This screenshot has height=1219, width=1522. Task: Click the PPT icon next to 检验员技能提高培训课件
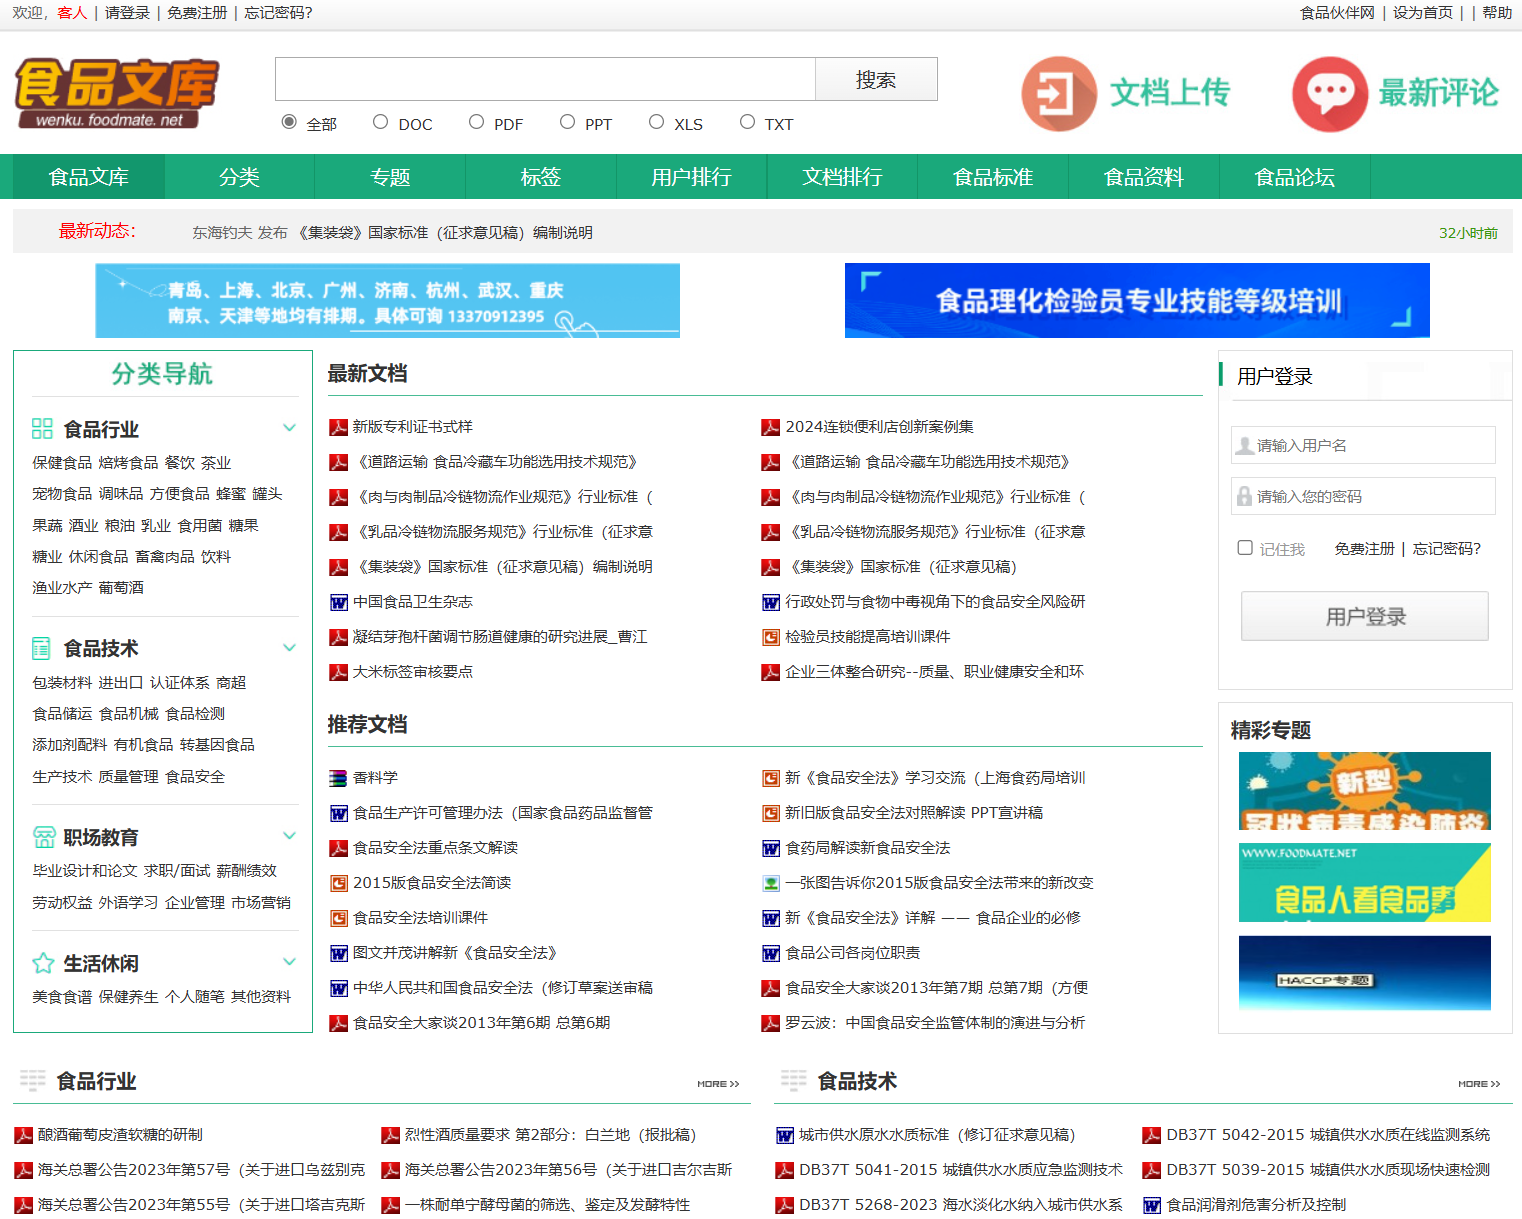[x=771, y=637]
